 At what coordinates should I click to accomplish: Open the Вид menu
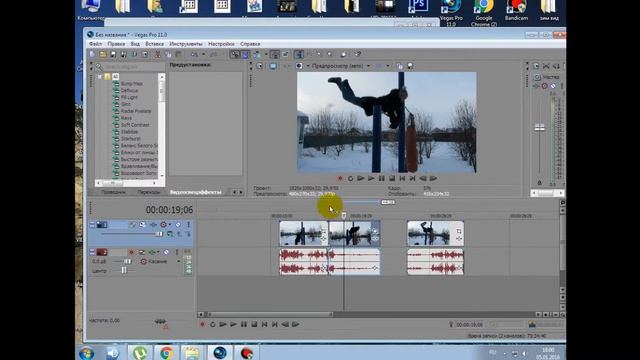point(135,44)
